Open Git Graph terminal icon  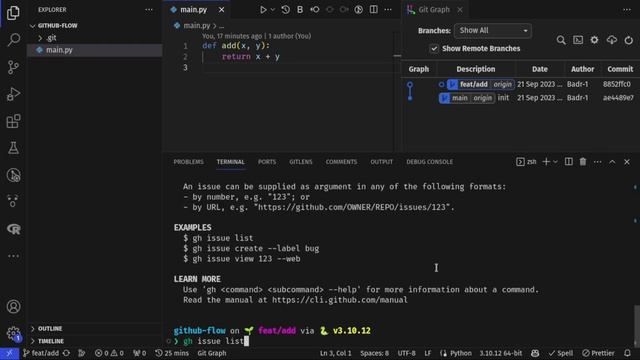(x=578, y=40)
